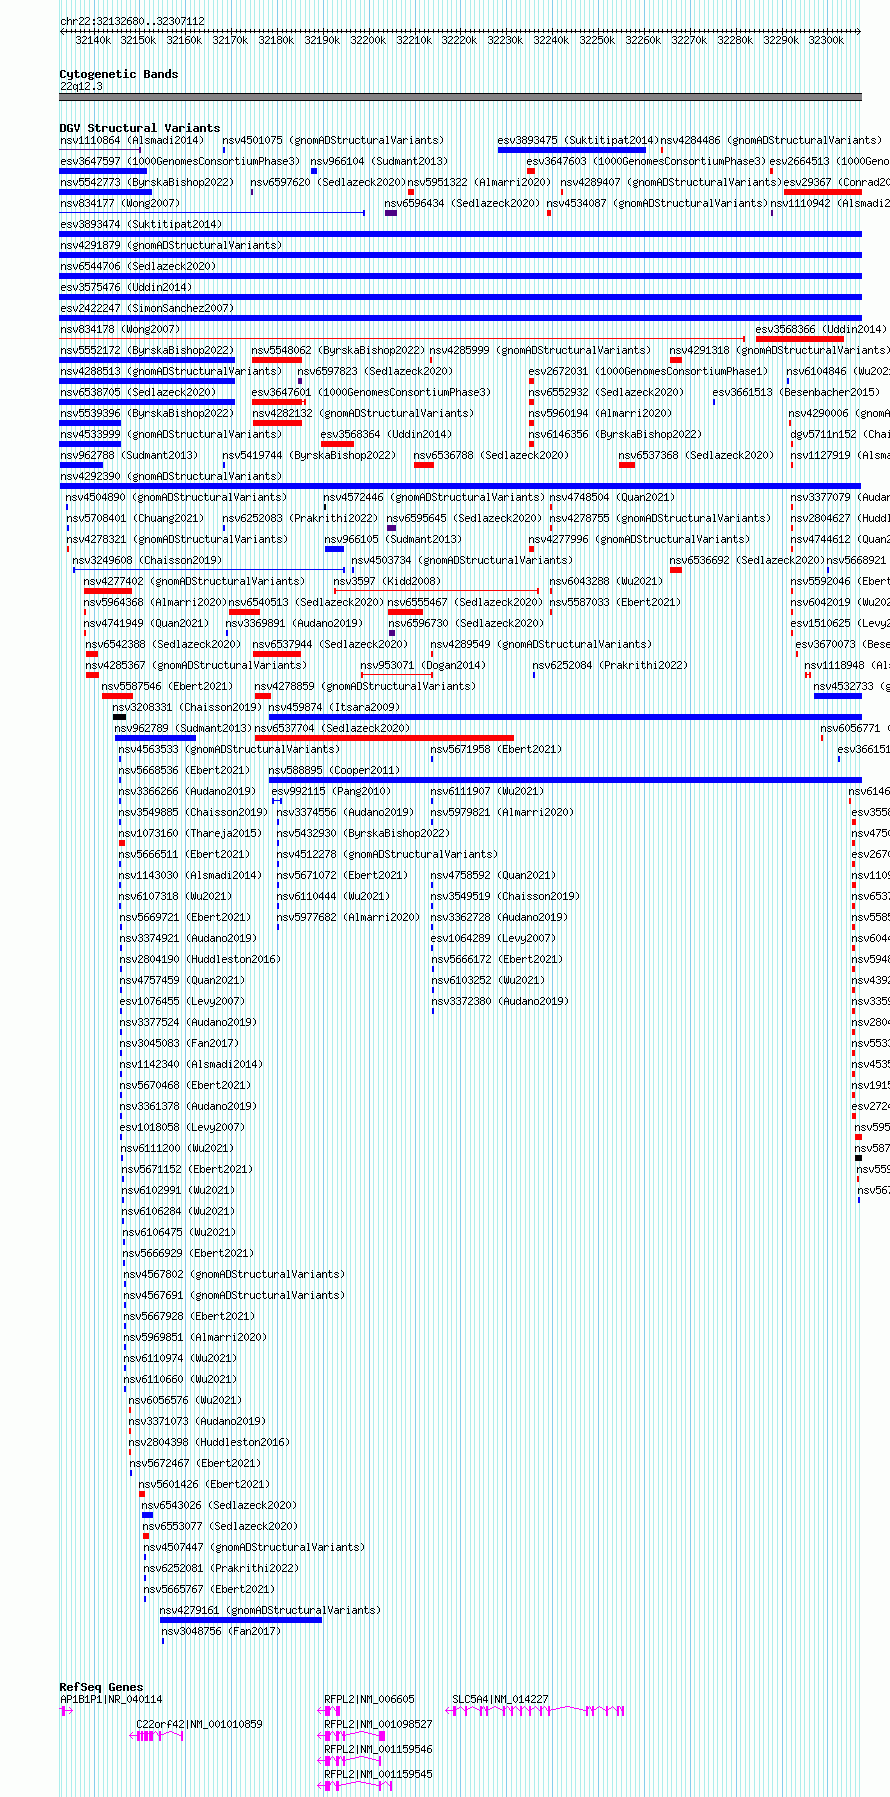Screen dimensions: 890x1797
Task: Select the esv3893474 (Suktitipat2014) label
Action: point(141,225)
